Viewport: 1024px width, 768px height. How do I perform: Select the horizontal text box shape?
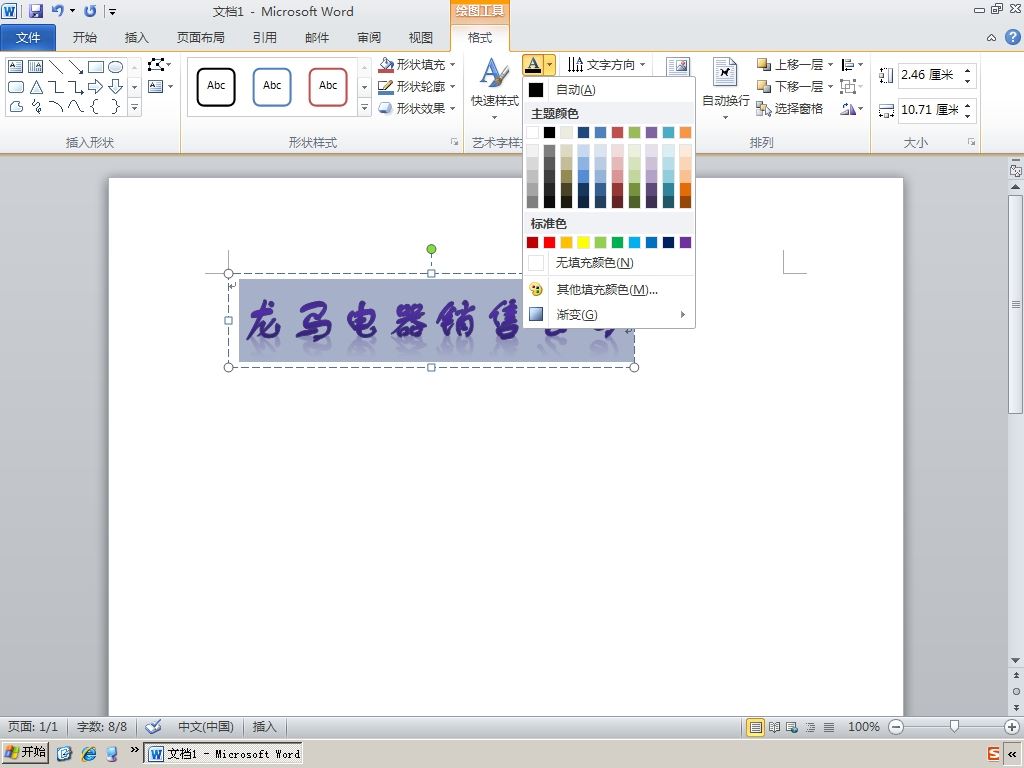click(16, 67)
